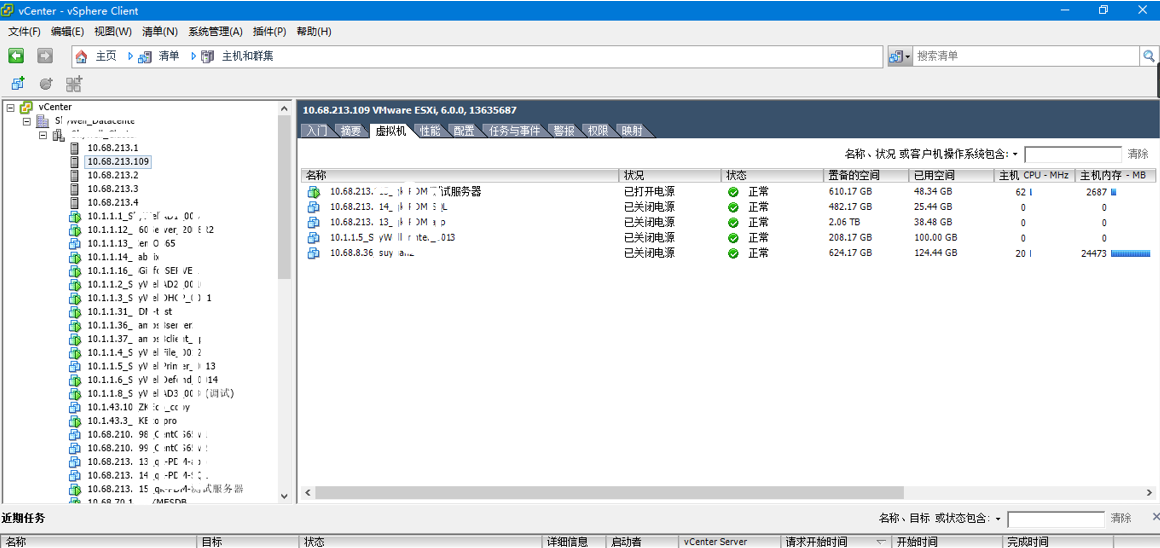1160x548 pixels.
Task: Go forward with the gray forward arrow
Action: [44, 55]
